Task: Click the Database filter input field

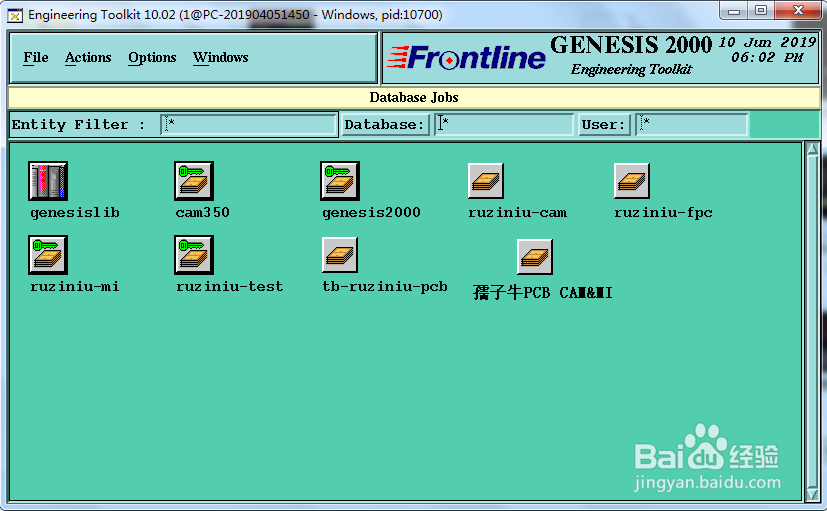Action: click(x=504, y=124)
